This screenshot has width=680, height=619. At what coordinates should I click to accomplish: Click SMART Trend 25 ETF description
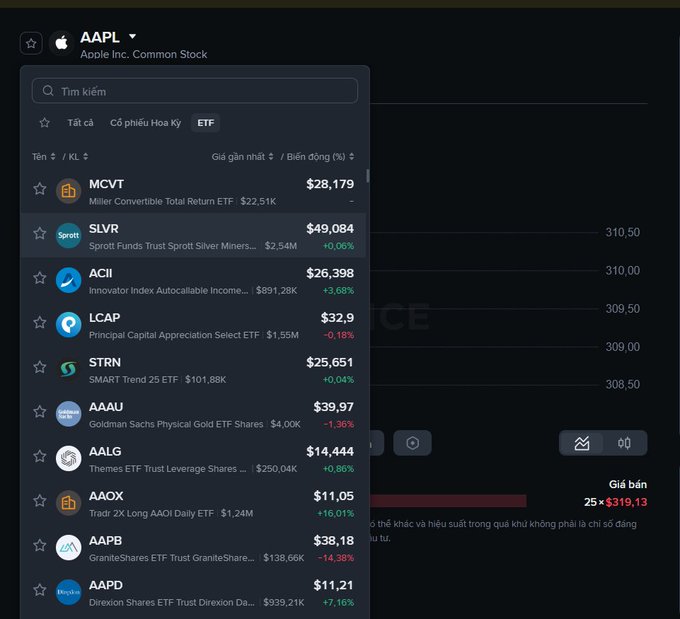pos(134,380)
